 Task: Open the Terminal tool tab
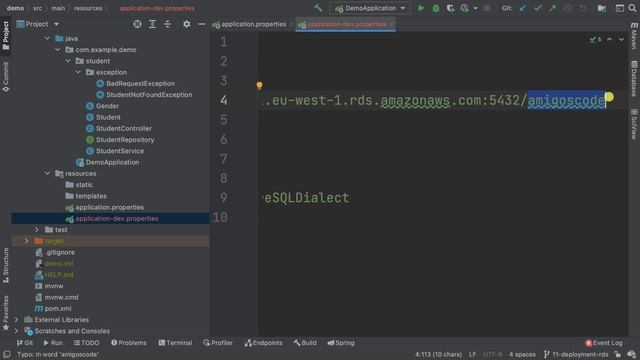[175, 343]
